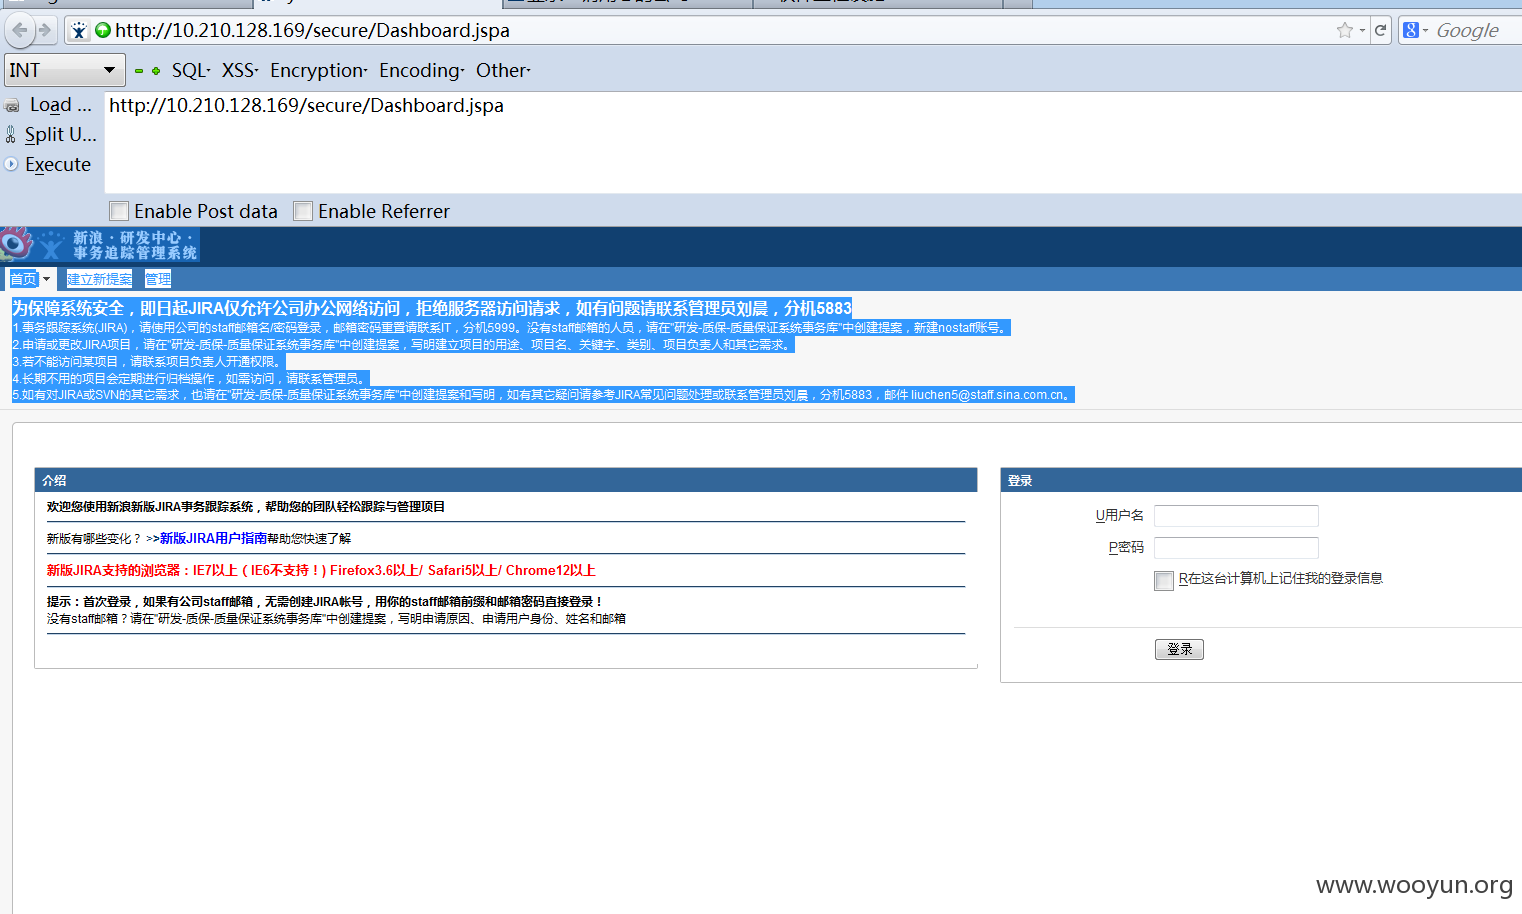The image size is (1522, 914).
Task: Click the green minus icon in HackBar
Action: (x=139, y=71)
